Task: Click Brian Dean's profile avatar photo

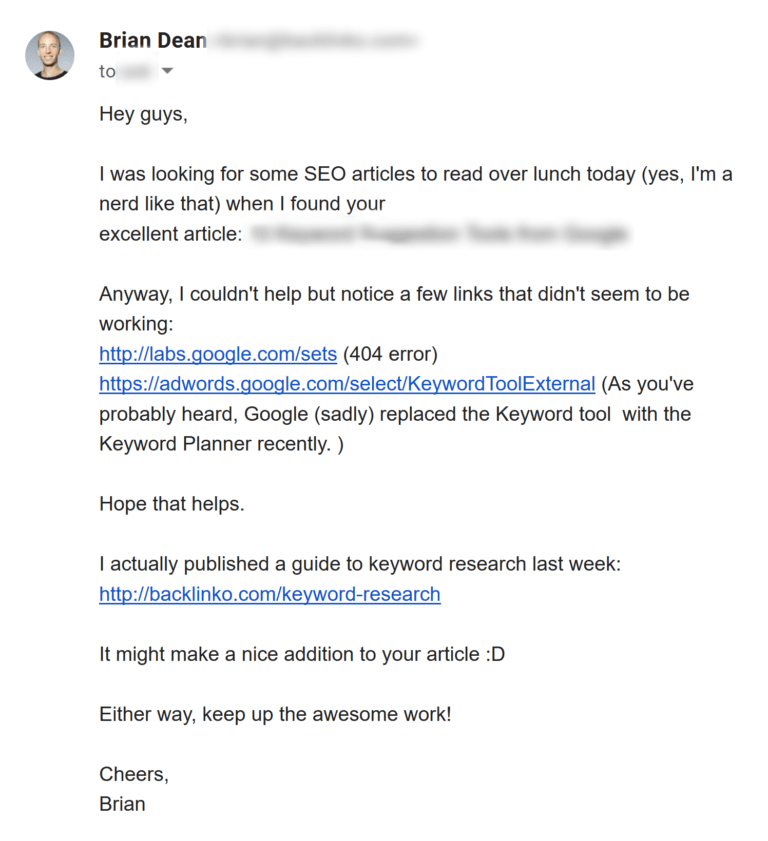Action: click(x=49, y=55)
